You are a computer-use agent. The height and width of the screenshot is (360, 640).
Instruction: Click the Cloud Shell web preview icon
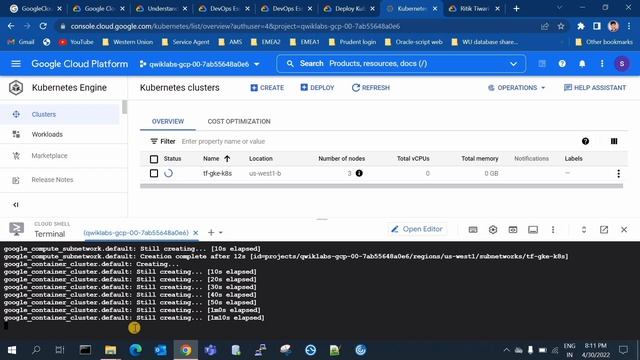click(513, 230)
